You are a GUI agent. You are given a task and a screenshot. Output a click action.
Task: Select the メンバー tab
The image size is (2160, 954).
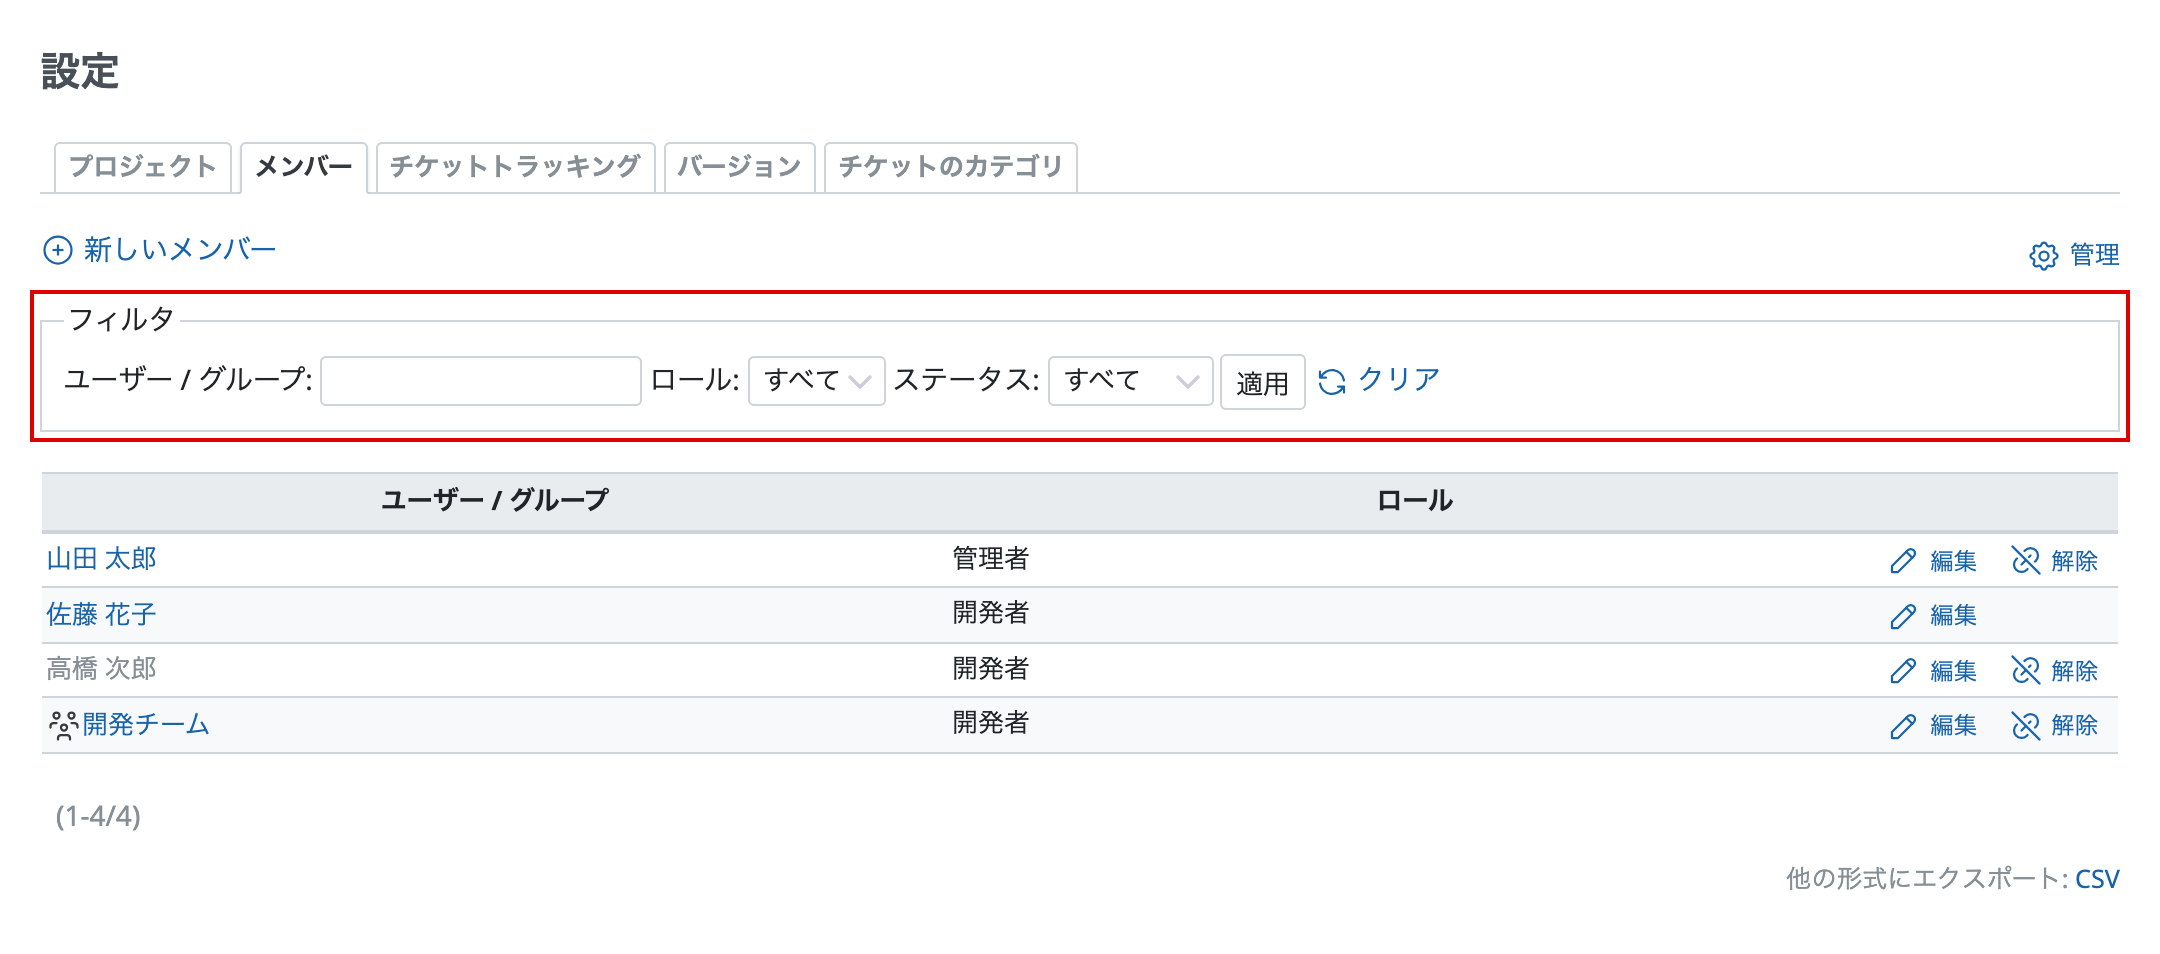tap(304, 167)
